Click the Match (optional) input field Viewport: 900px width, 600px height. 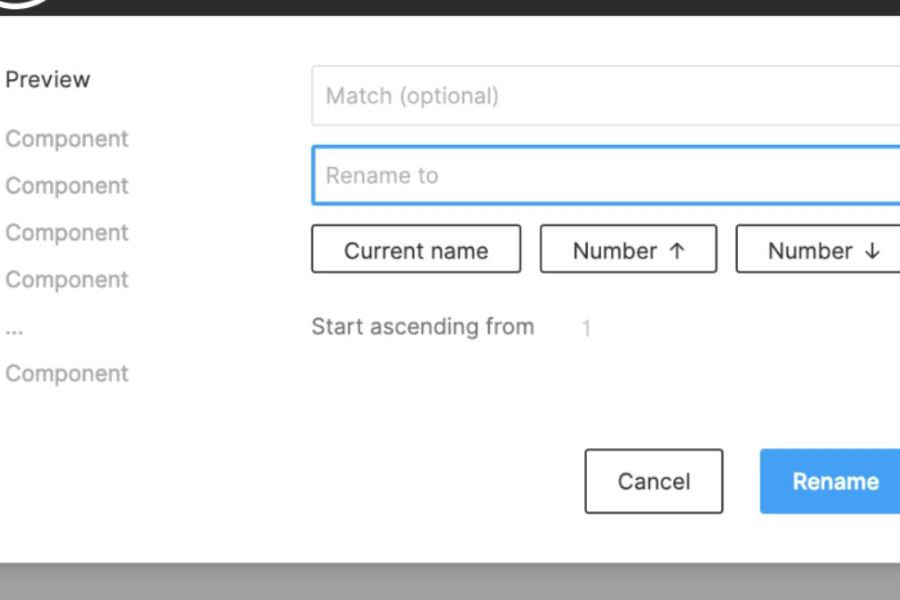click(606, 96)
